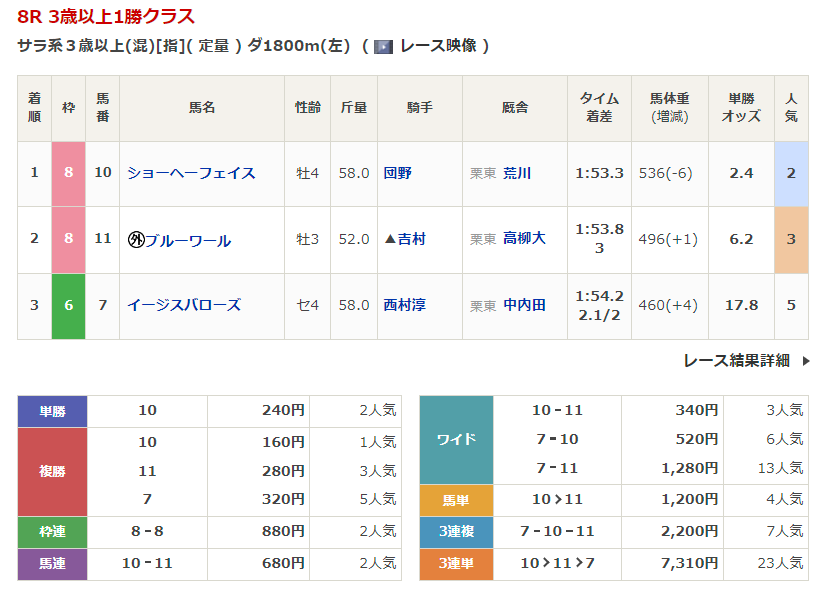Open trainer 中内田 page
Viewport: 825px width, 589px height.
(524, 305)
